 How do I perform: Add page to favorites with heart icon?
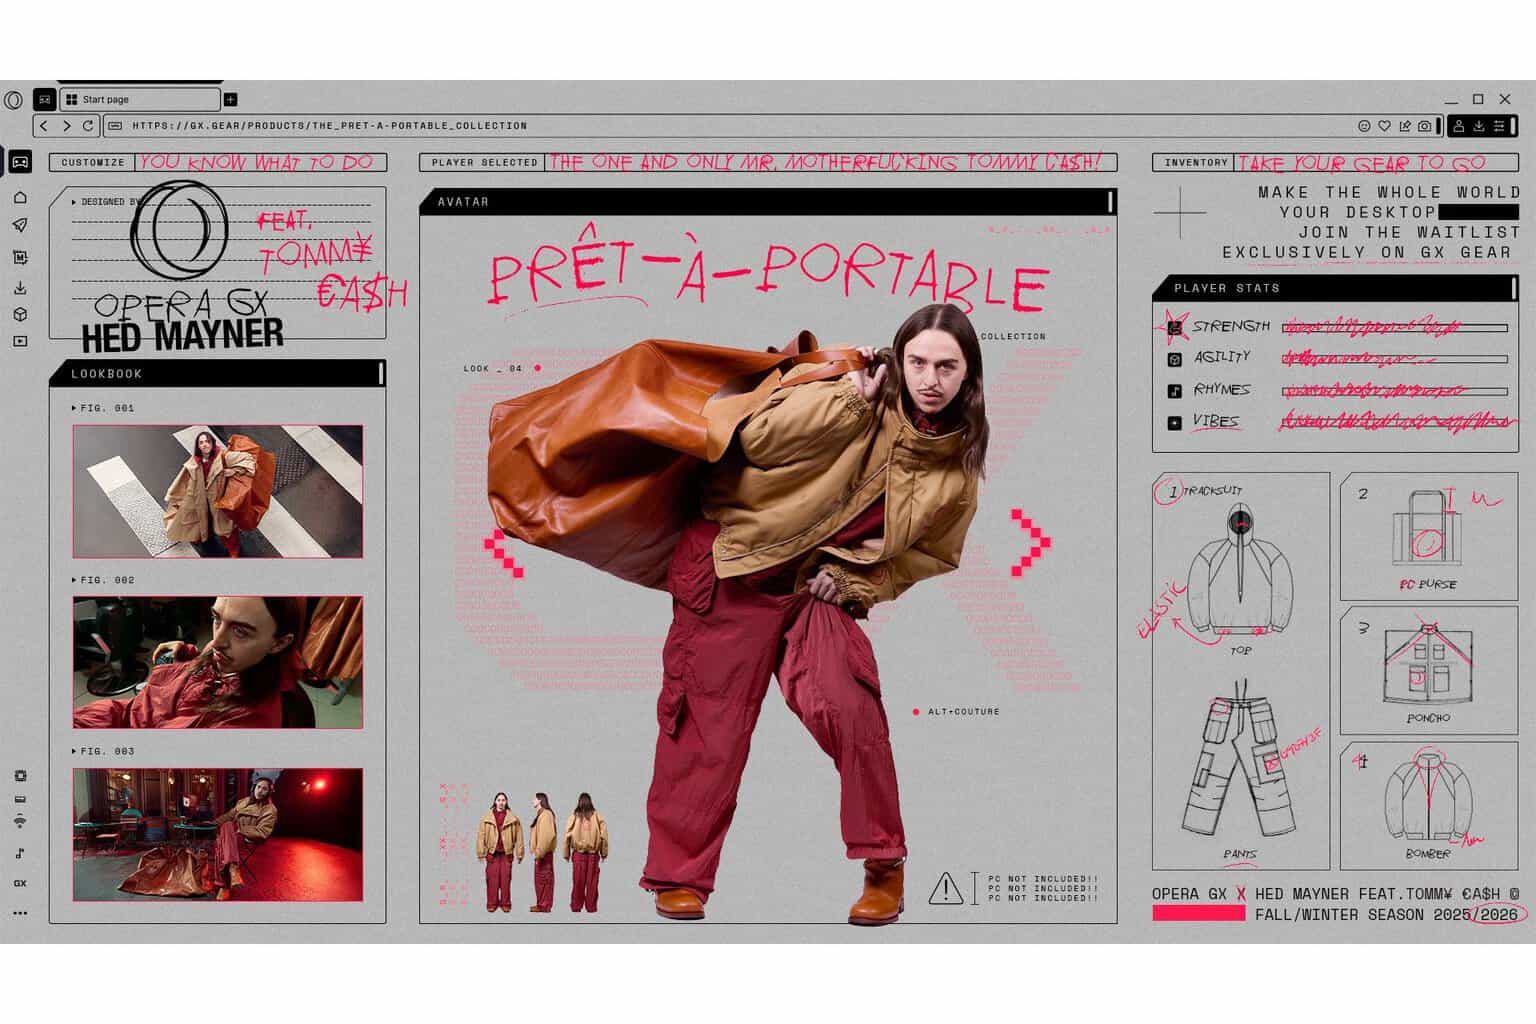point(1384,126)
